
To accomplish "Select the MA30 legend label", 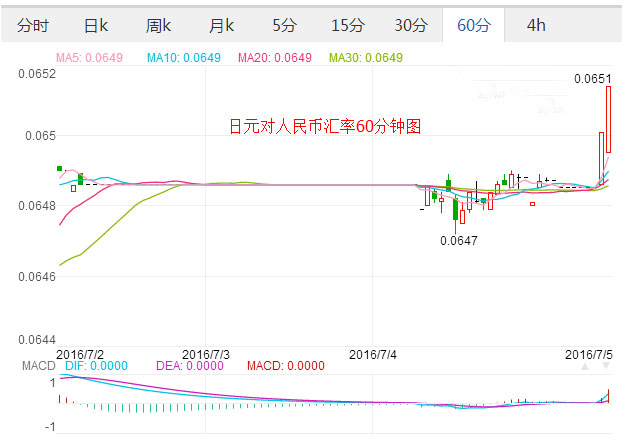I will click(x=366, y=57).
